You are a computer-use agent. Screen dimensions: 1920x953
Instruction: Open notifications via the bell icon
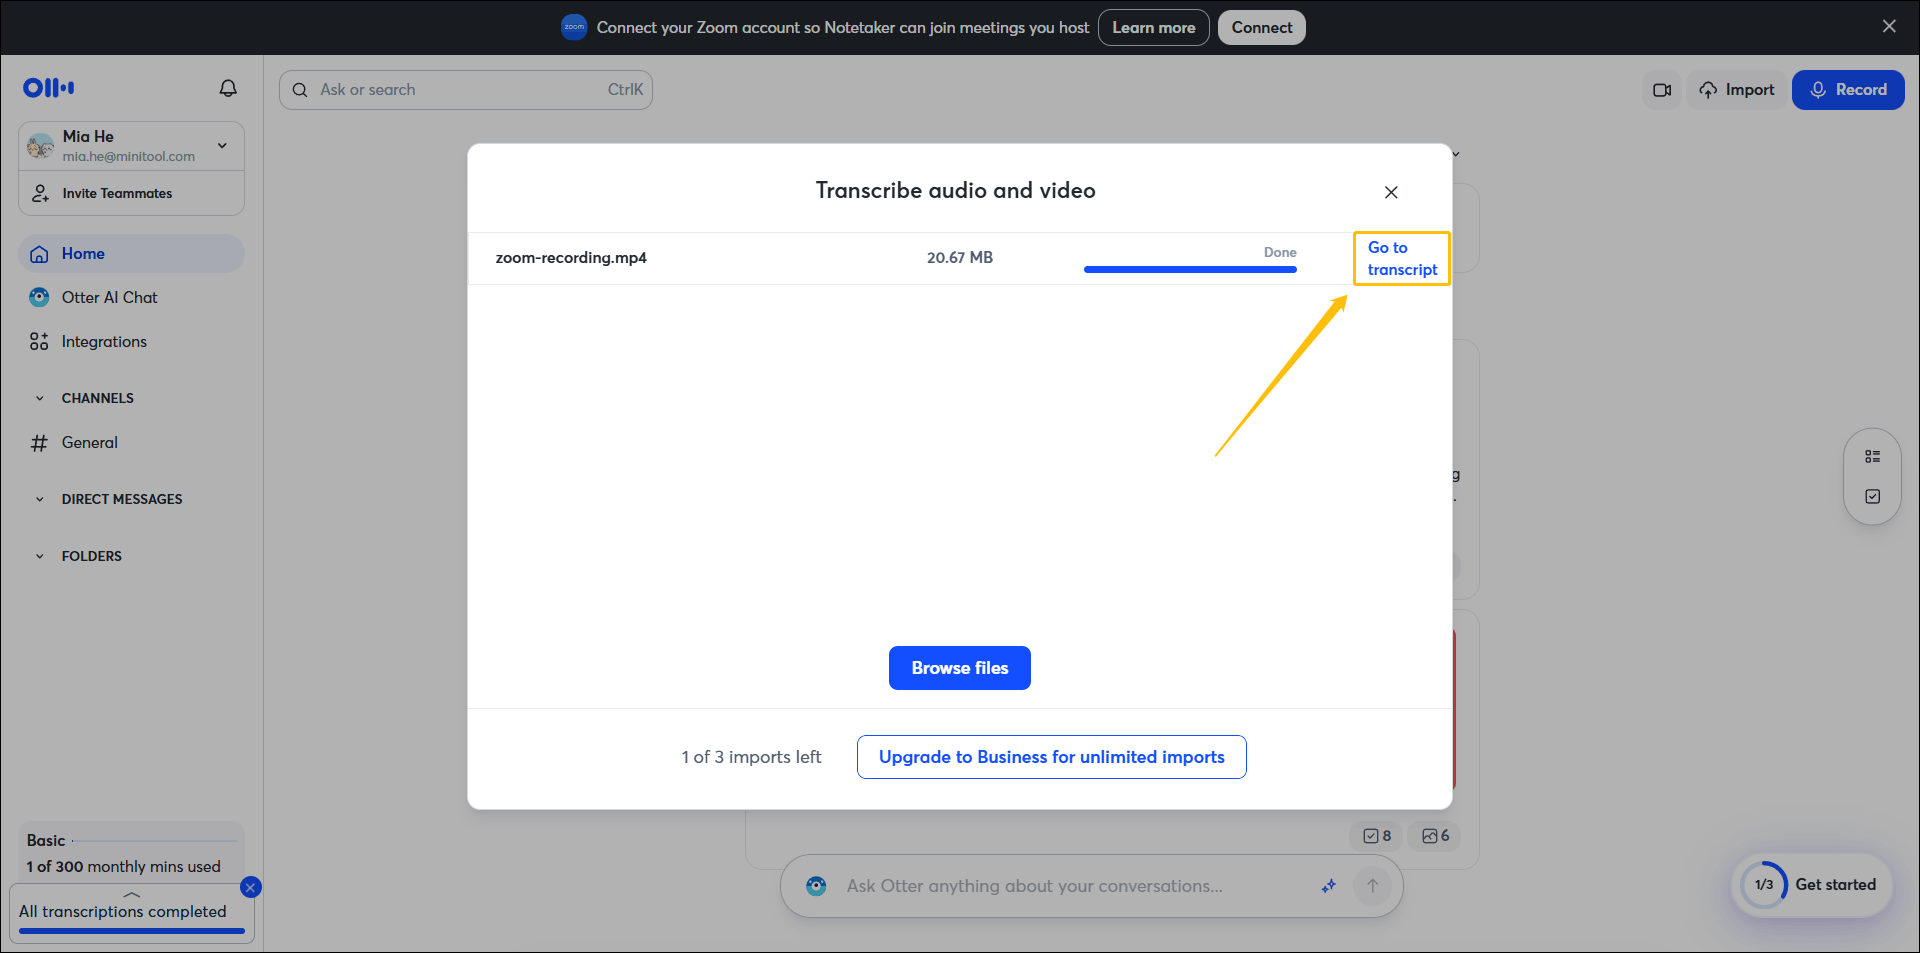coord(228,88)
